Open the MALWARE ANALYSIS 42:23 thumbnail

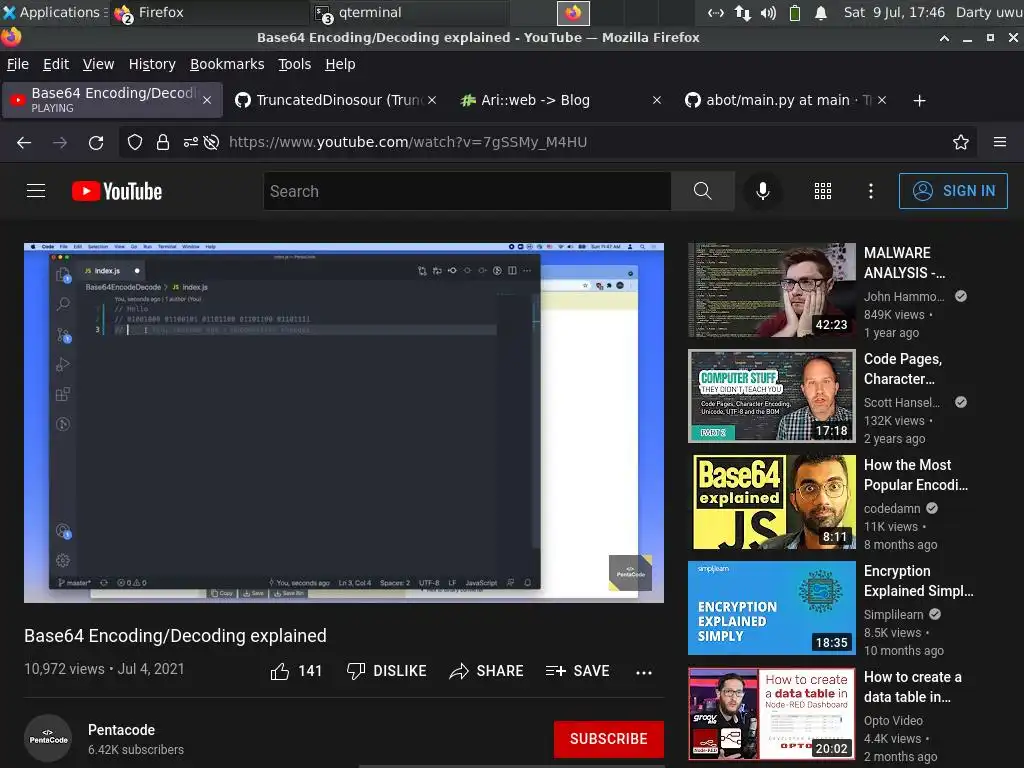click(772, 290)
